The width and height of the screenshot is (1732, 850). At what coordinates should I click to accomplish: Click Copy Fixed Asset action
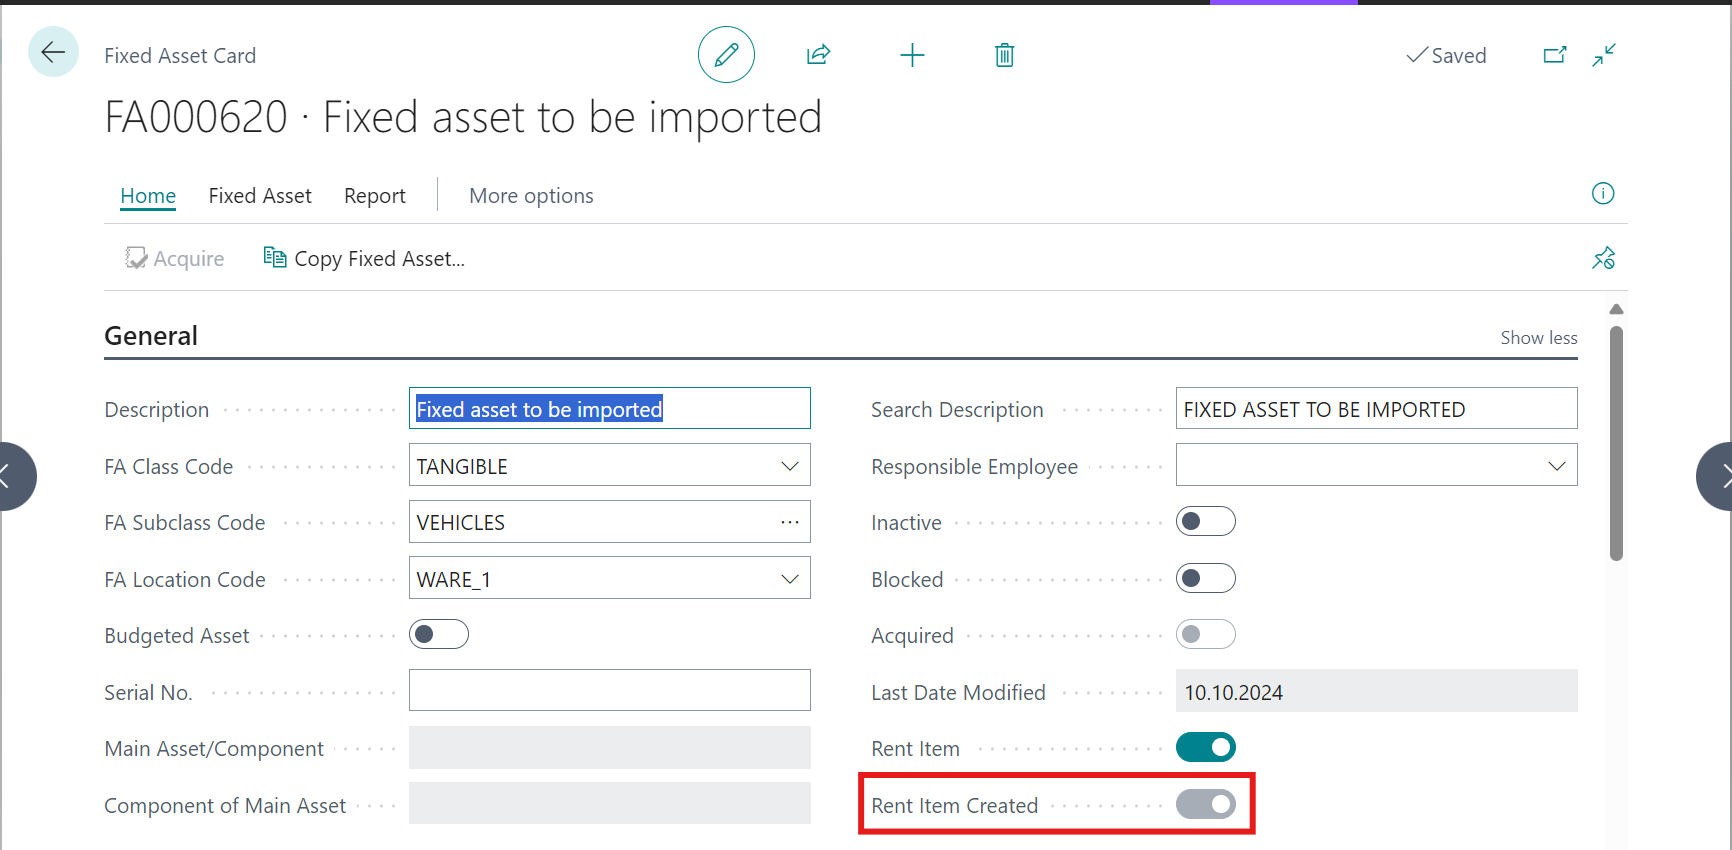[x=365, y=259]
